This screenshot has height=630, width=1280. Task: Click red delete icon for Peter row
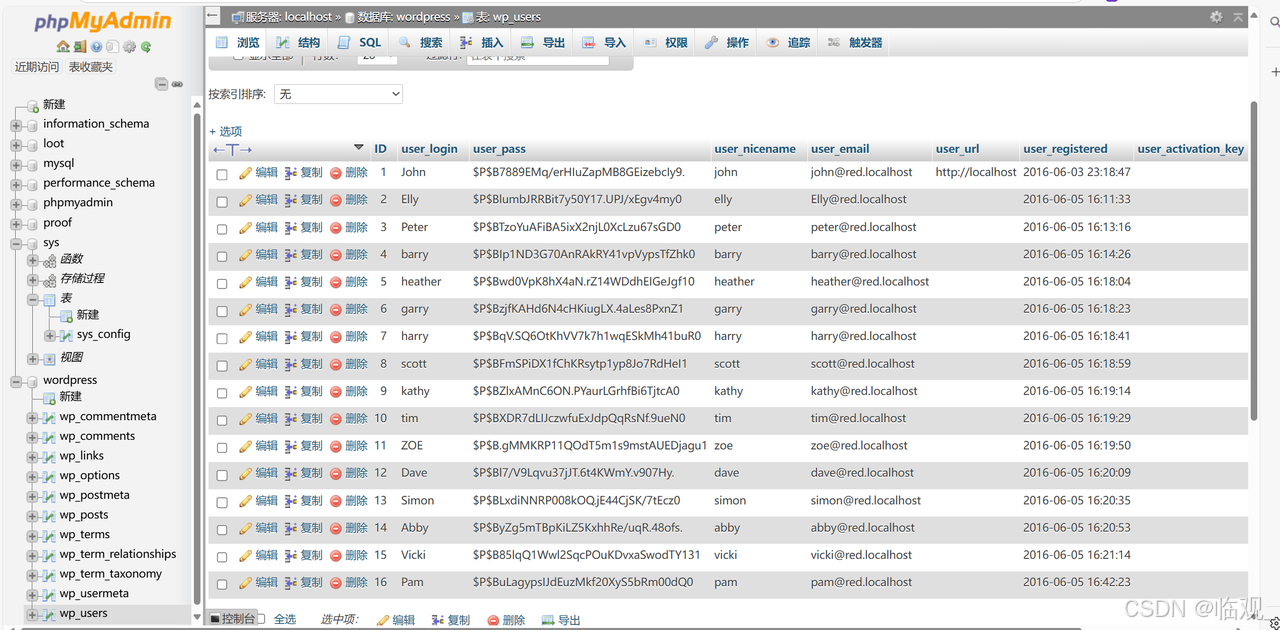(336, 227)
